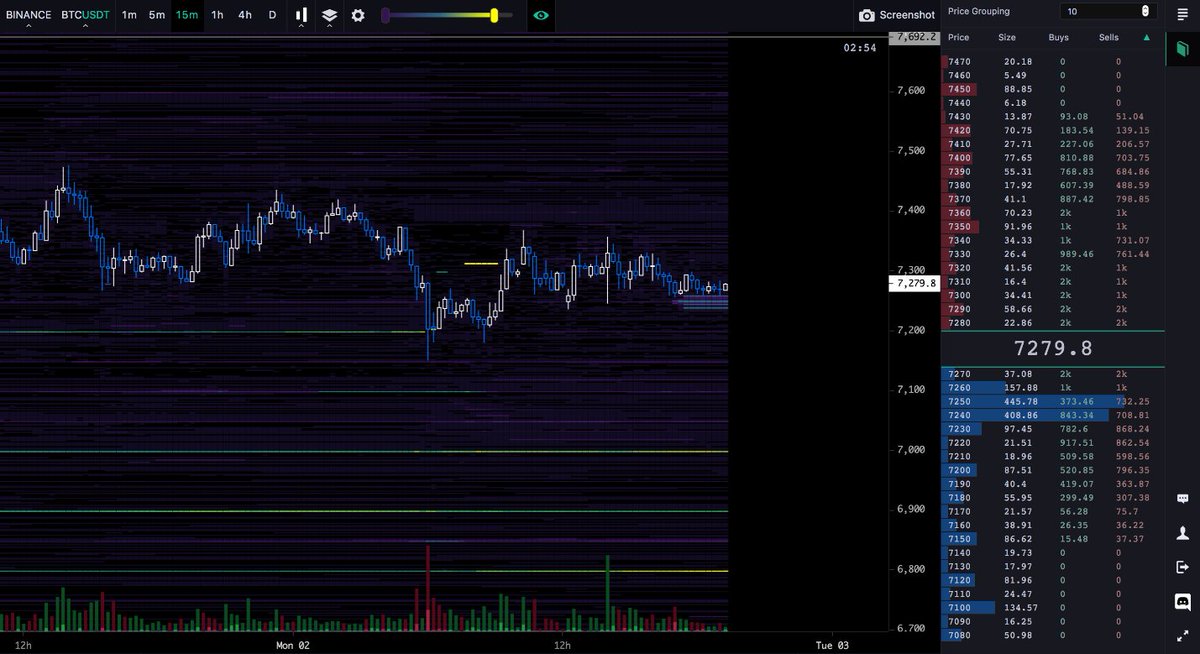Screen dimensions: 1200x654
Task: Click the Mon 02 date axis label
Action: (293, 646)
